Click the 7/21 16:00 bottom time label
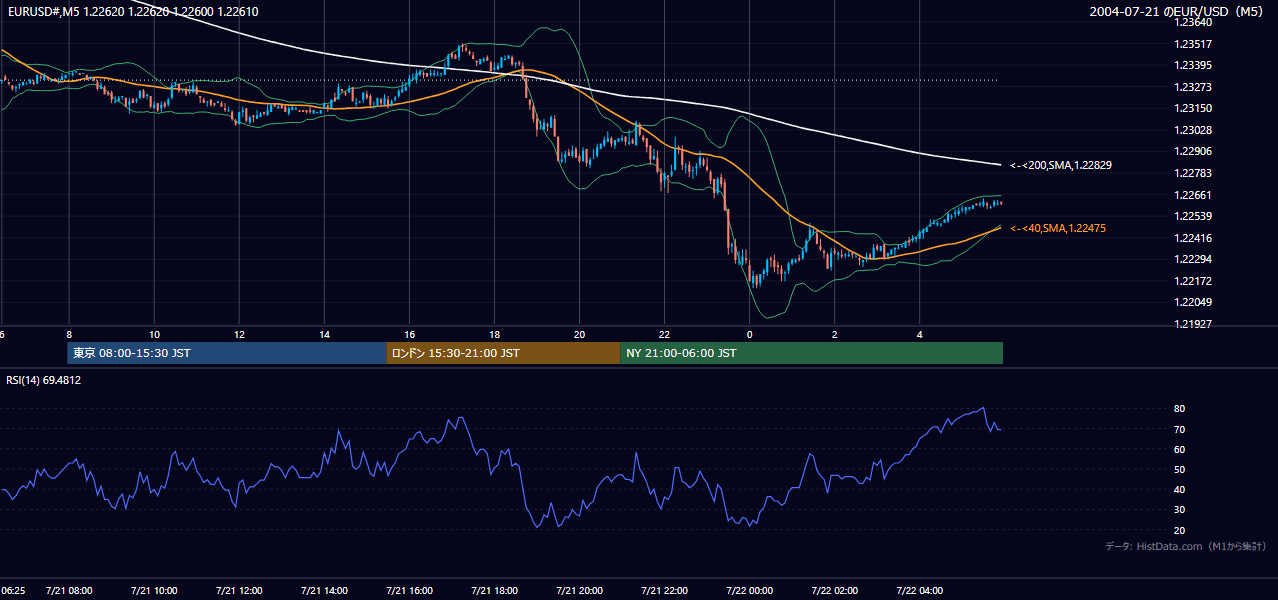Screen dimensions: 1278x600 click(x=409, y=591)
